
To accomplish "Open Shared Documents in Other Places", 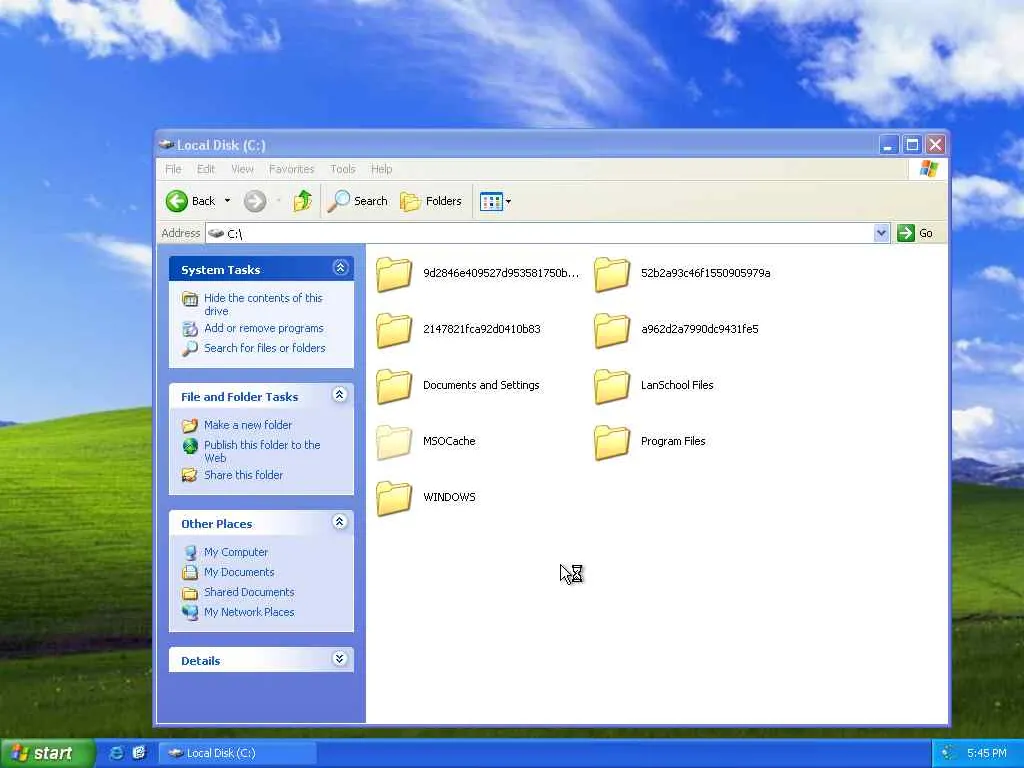I will click(x=249, y=592).
